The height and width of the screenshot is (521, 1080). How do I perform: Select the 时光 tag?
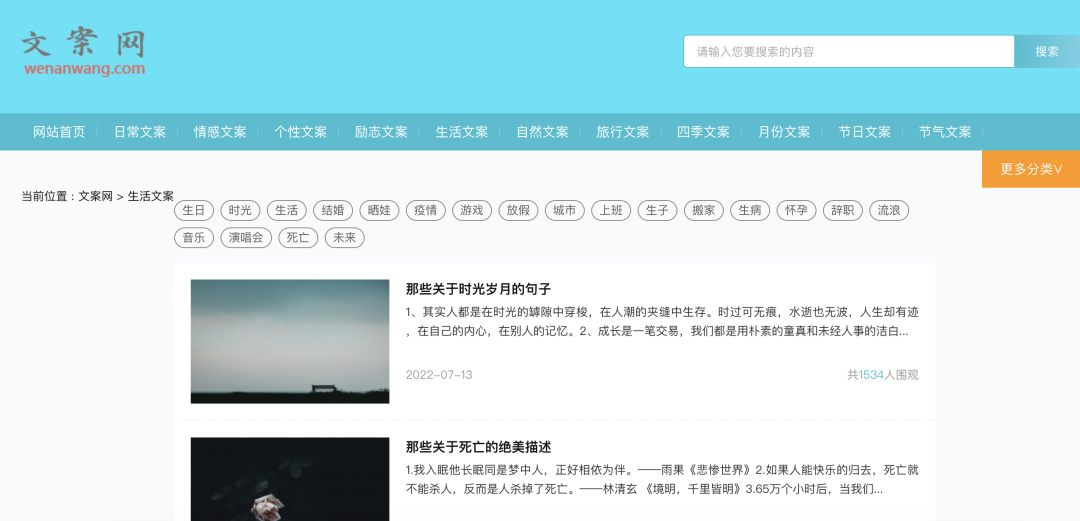[240, 210]
